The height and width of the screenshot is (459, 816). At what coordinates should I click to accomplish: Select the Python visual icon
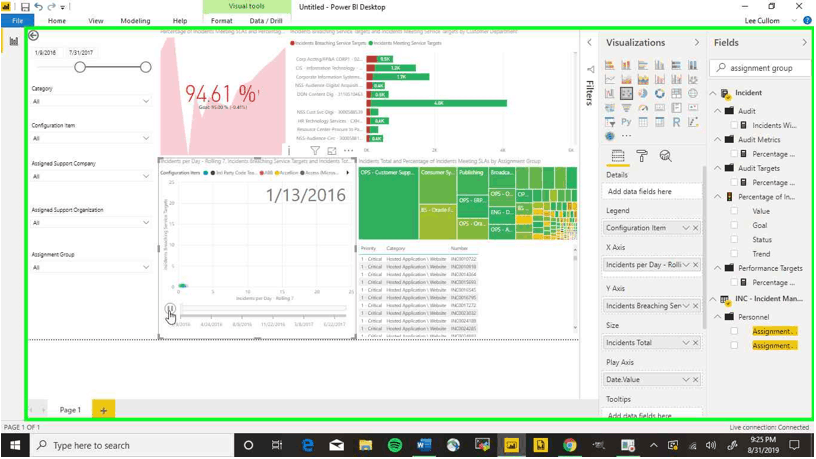point(626,122)
